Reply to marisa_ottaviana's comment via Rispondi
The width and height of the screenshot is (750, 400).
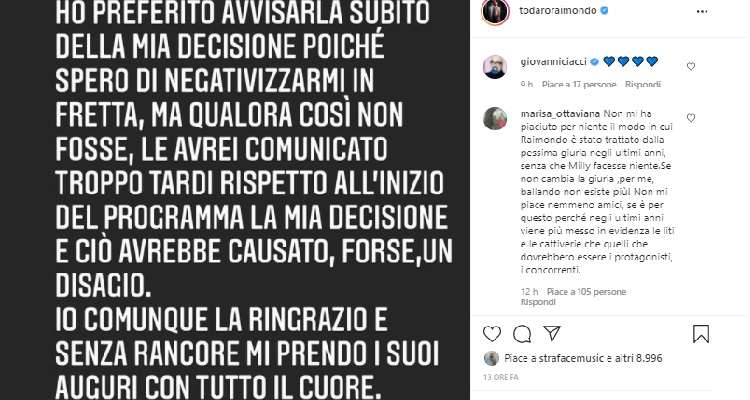[538, 302]
